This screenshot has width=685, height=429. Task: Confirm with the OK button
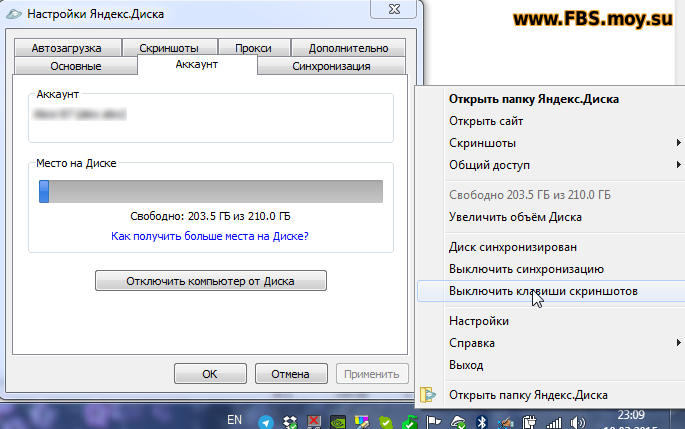(210, 374)
